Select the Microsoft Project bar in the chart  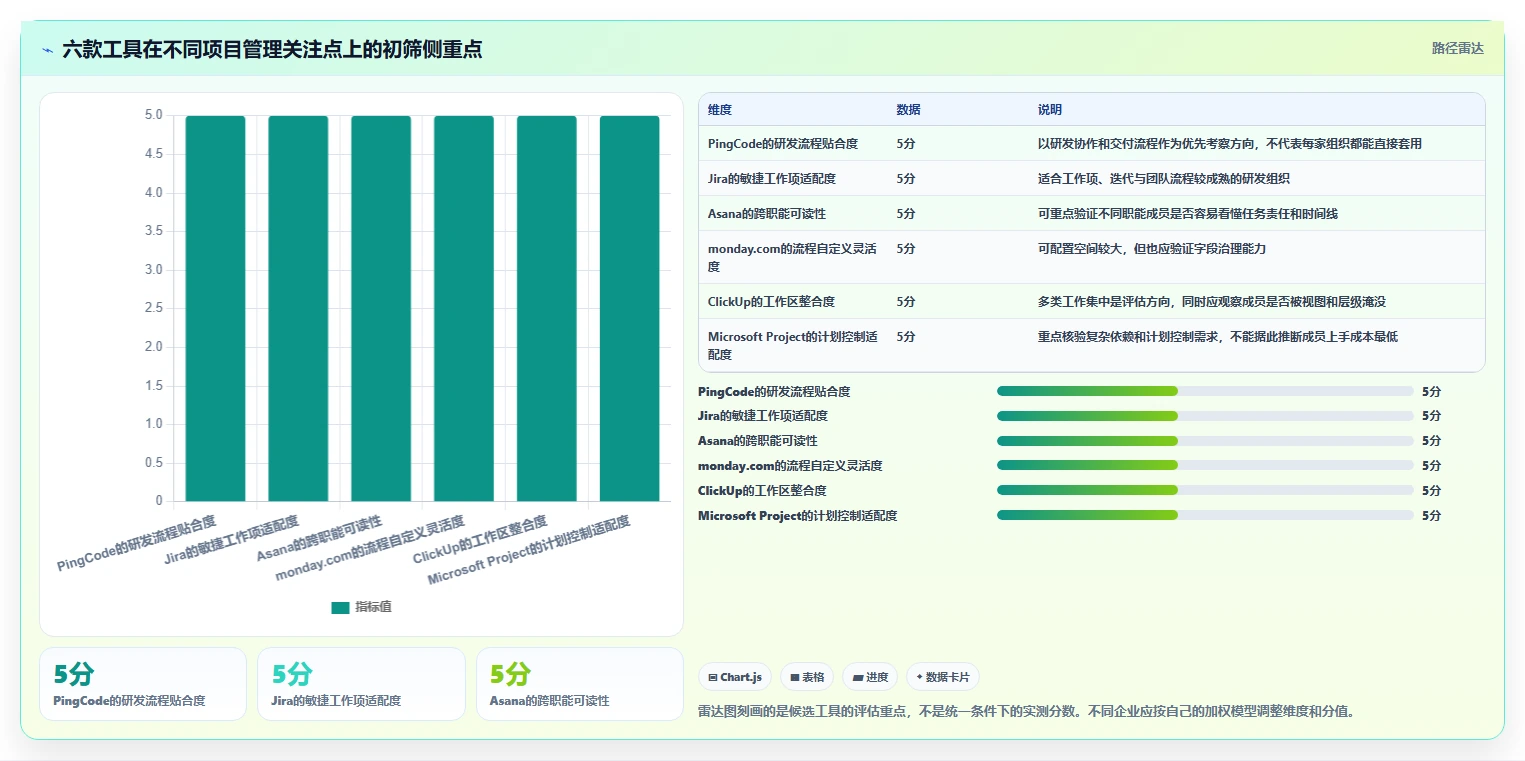tap(630, 308)
